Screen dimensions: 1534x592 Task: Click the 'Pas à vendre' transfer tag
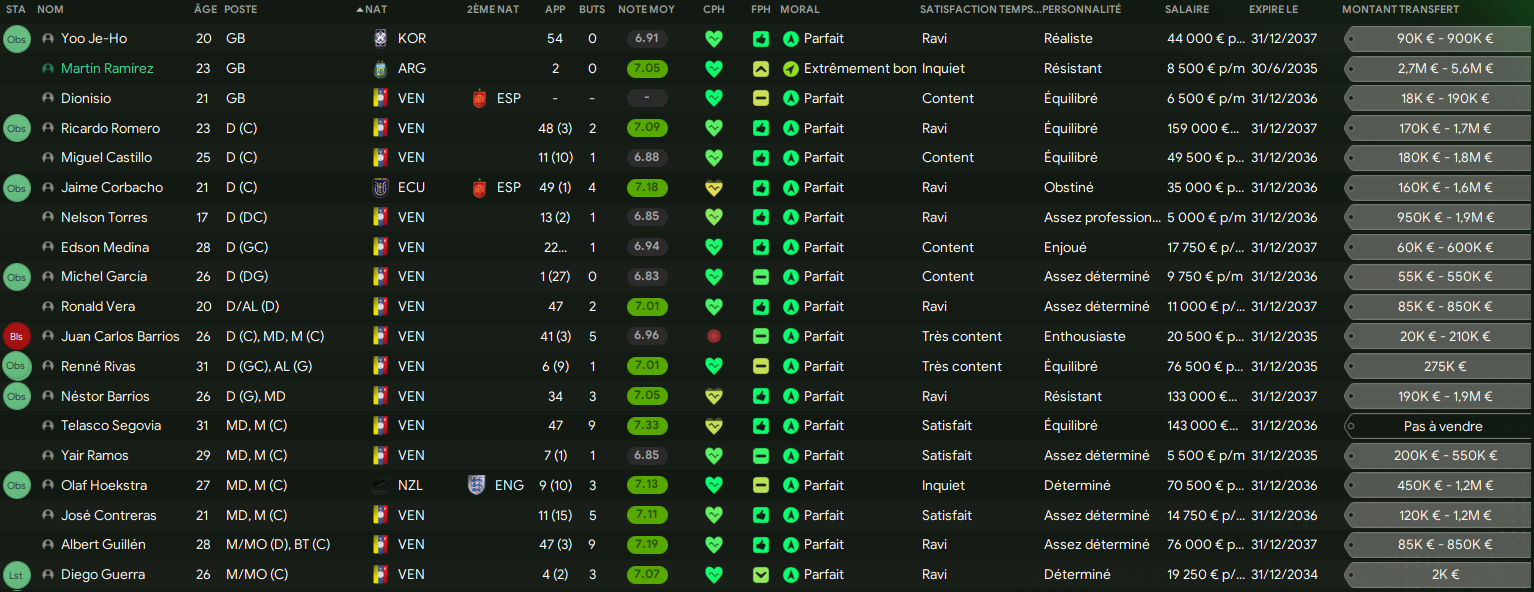click(x=1442, y=426)
